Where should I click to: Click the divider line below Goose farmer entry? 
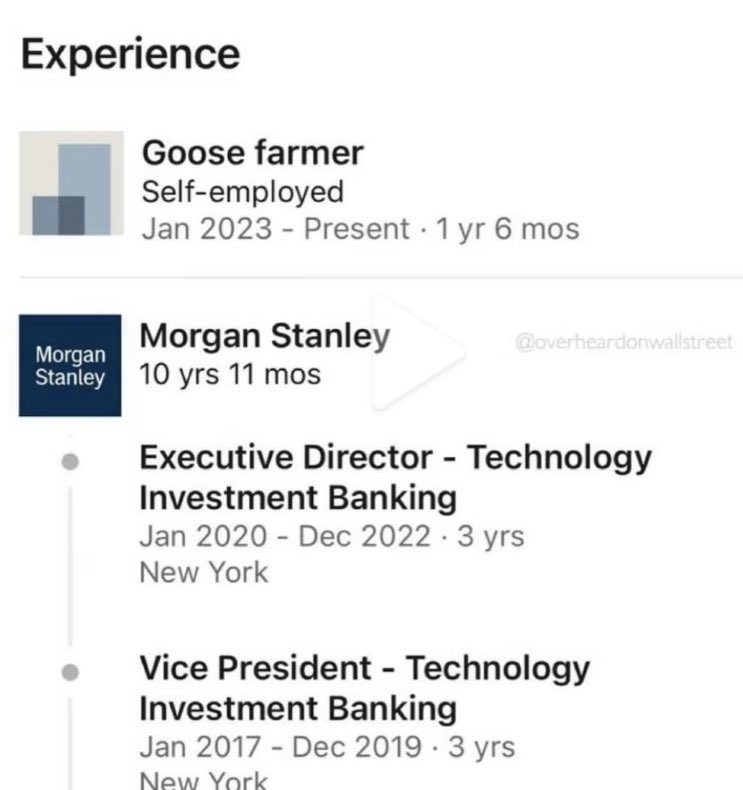[380, 275]
